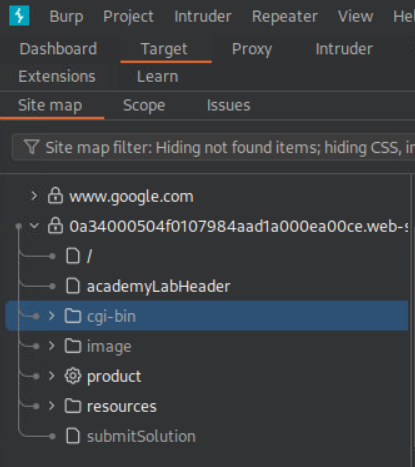Select the image tree row

(207, 346)
